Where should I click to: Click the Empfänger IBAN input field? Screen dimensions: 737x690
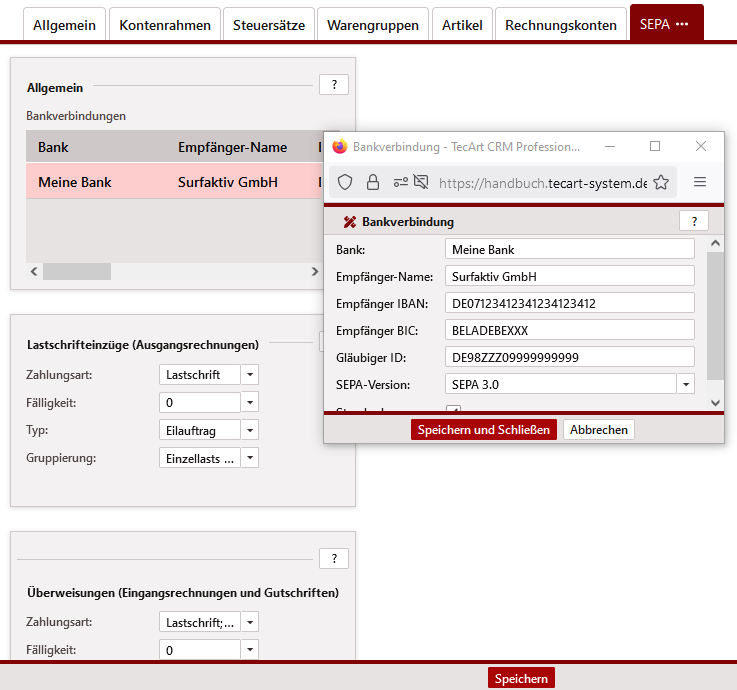click(569, 303)
